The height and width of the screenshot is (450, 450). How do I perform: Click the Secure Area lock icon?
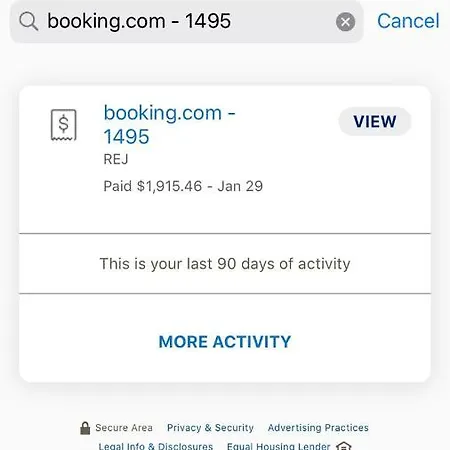point(85,428)
